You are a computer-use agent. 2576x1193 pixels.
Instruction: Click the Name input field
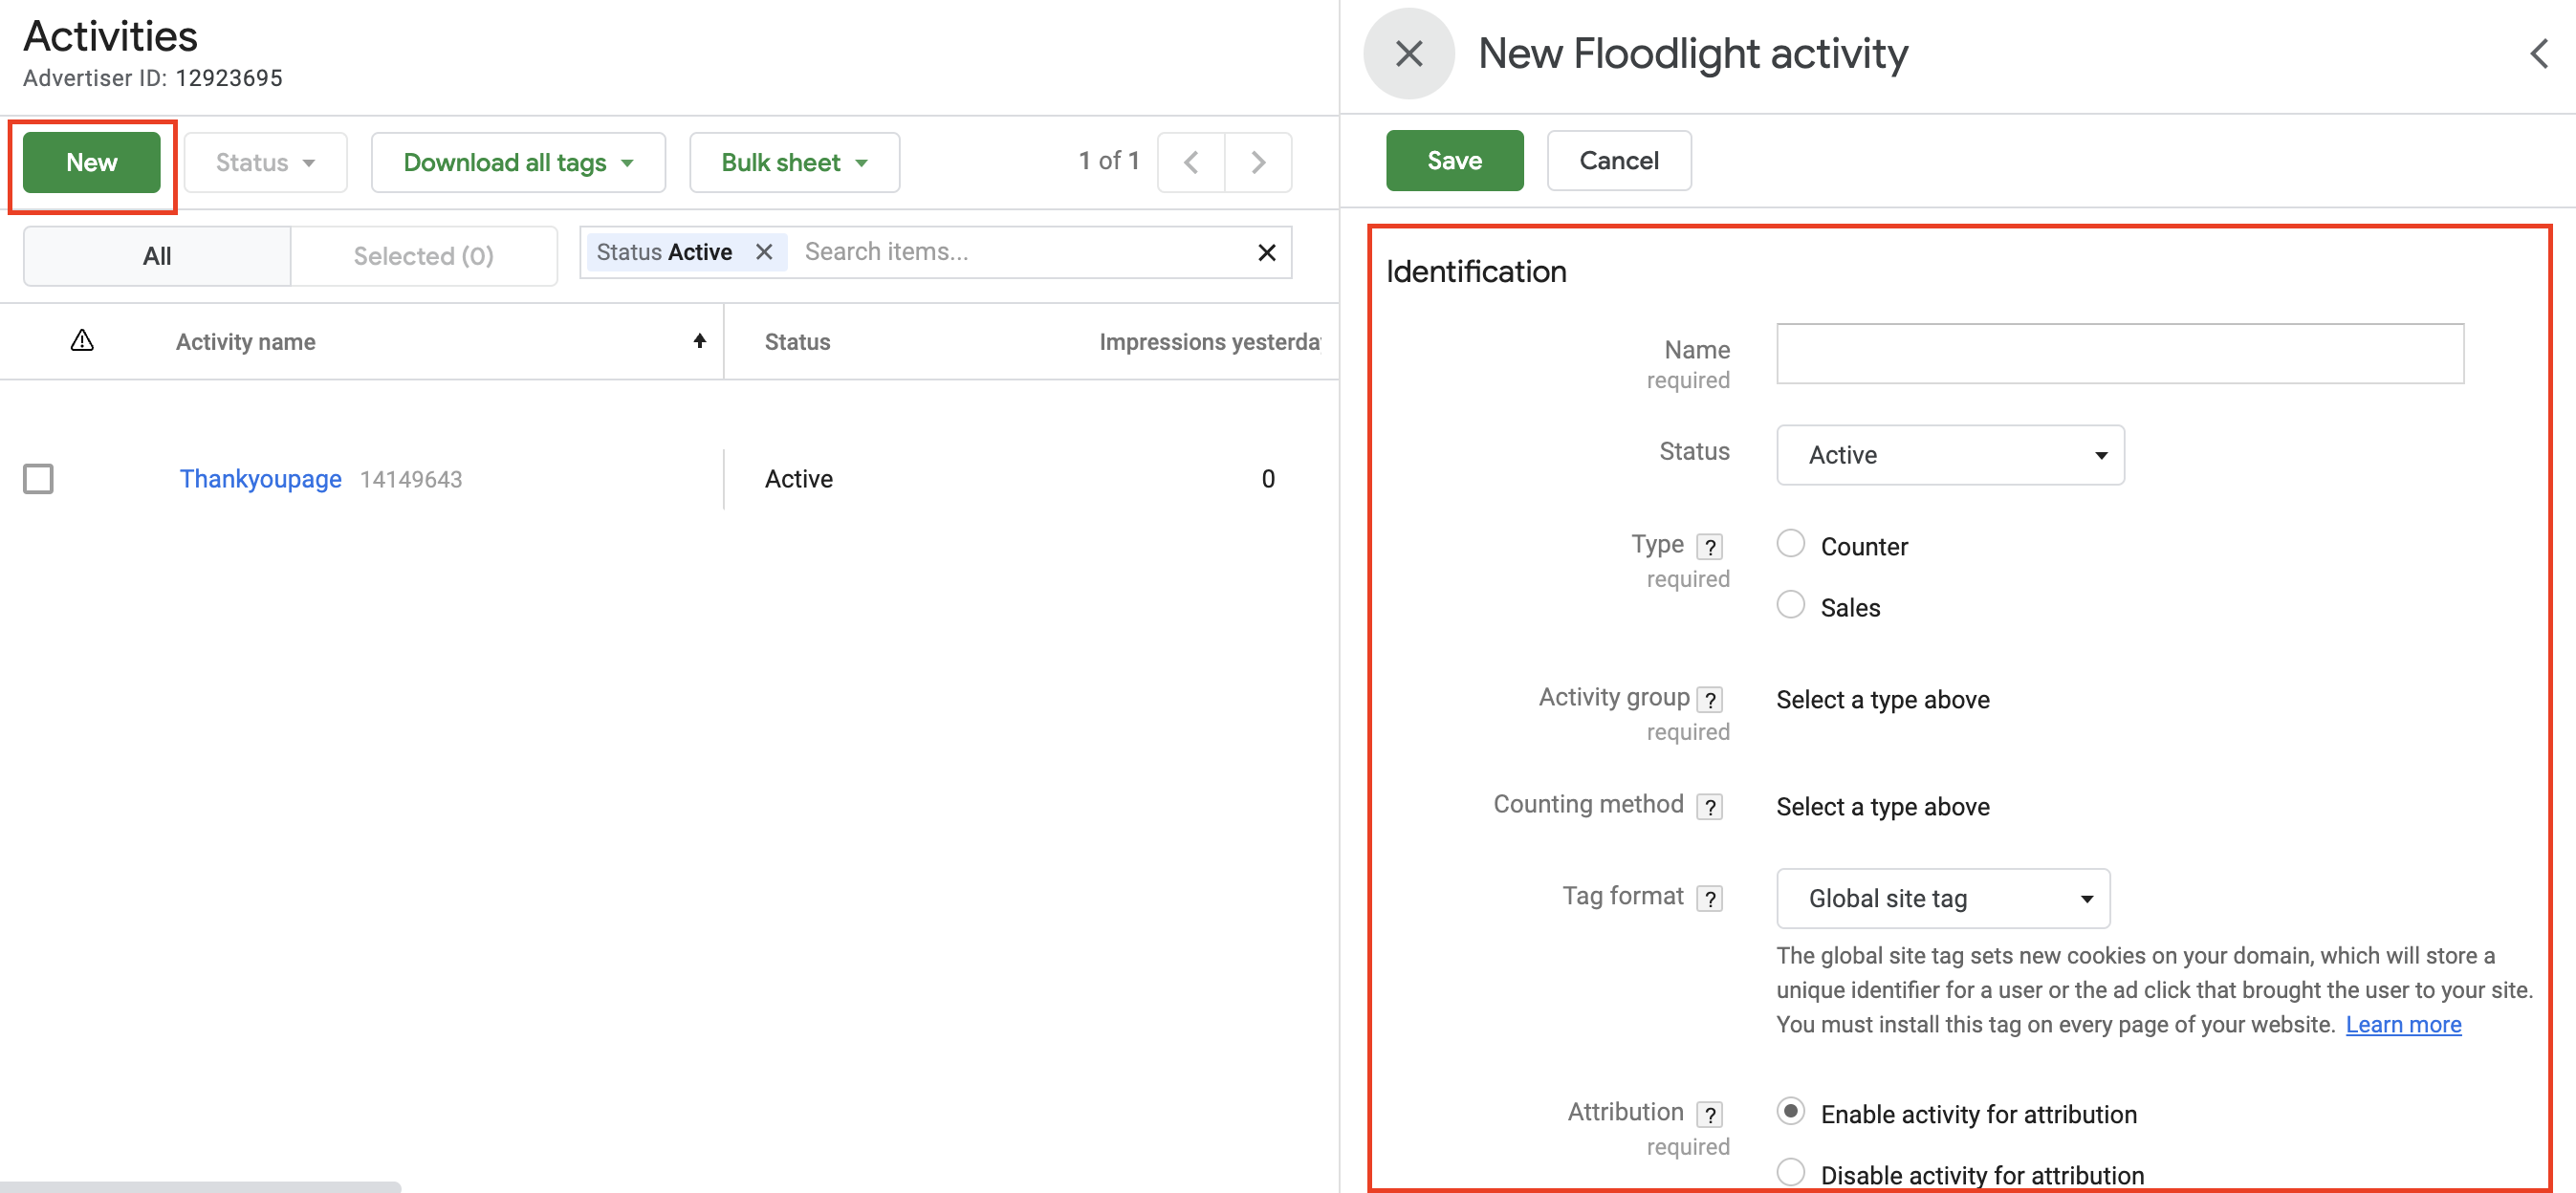tap(2118, 353)
